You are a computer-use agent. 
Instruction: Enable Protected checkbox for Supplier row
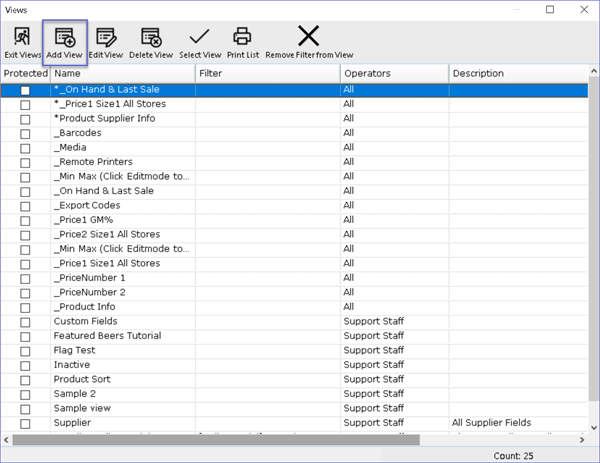[x=25, y=424]
